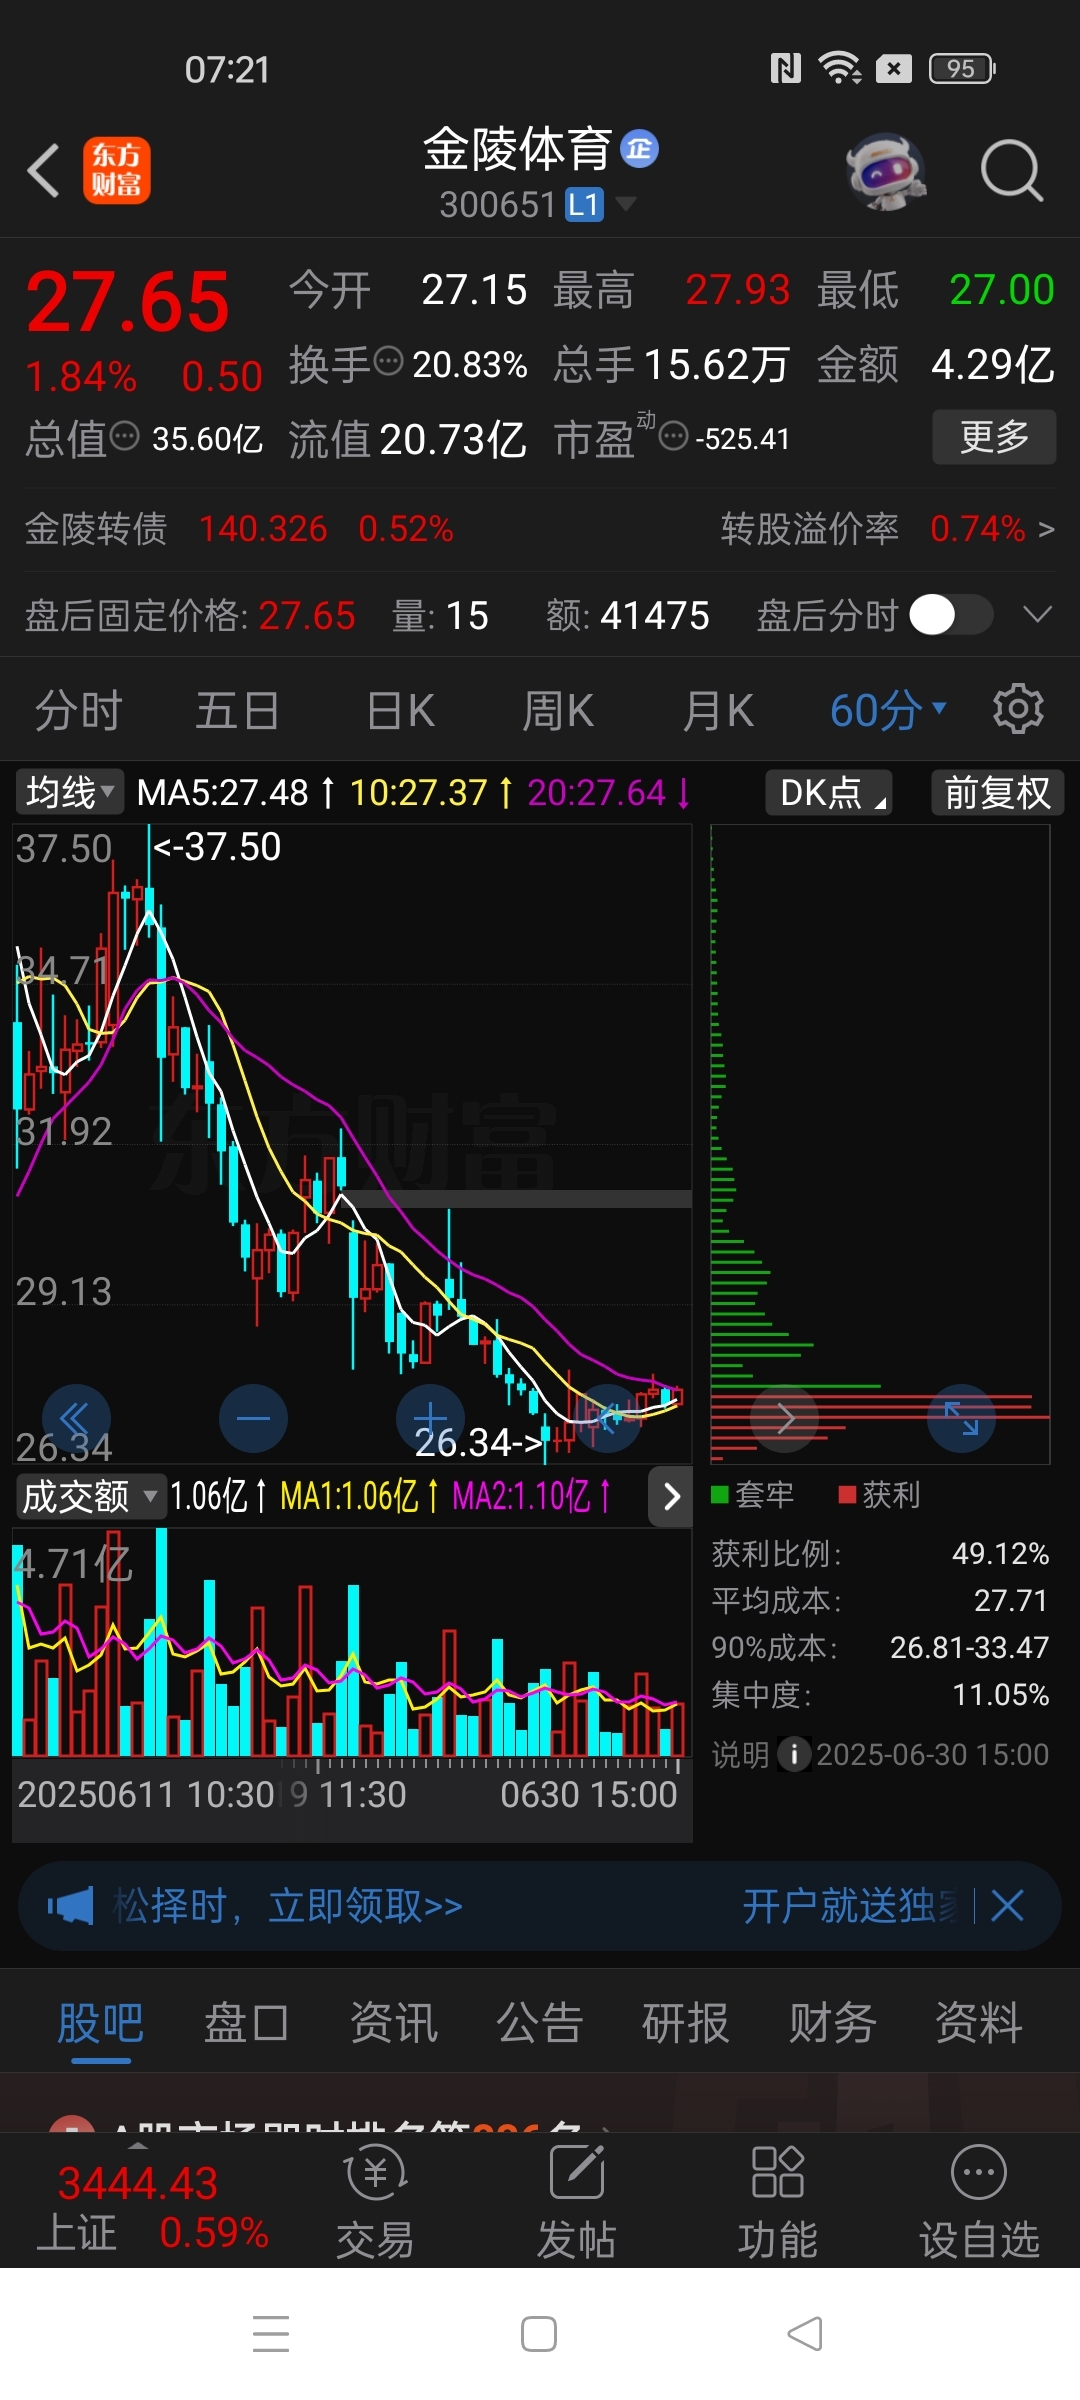This screenshot has height=2400, width=1080.
Task: Select the 资料 tab
Action: coord(979,2023)
